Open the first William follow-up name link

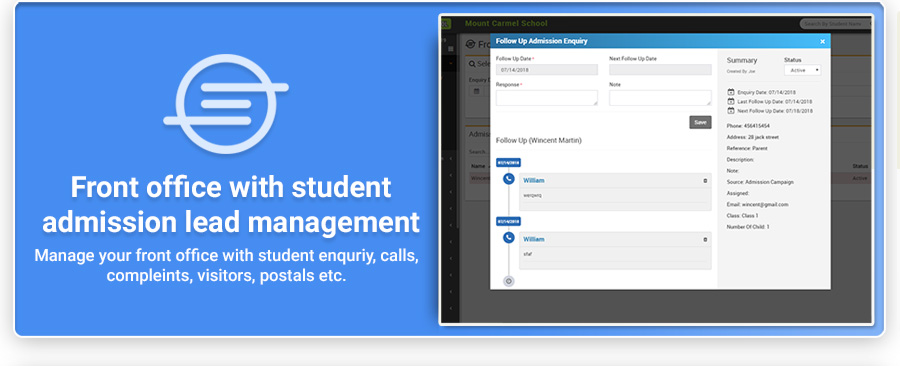coord(534,180)
